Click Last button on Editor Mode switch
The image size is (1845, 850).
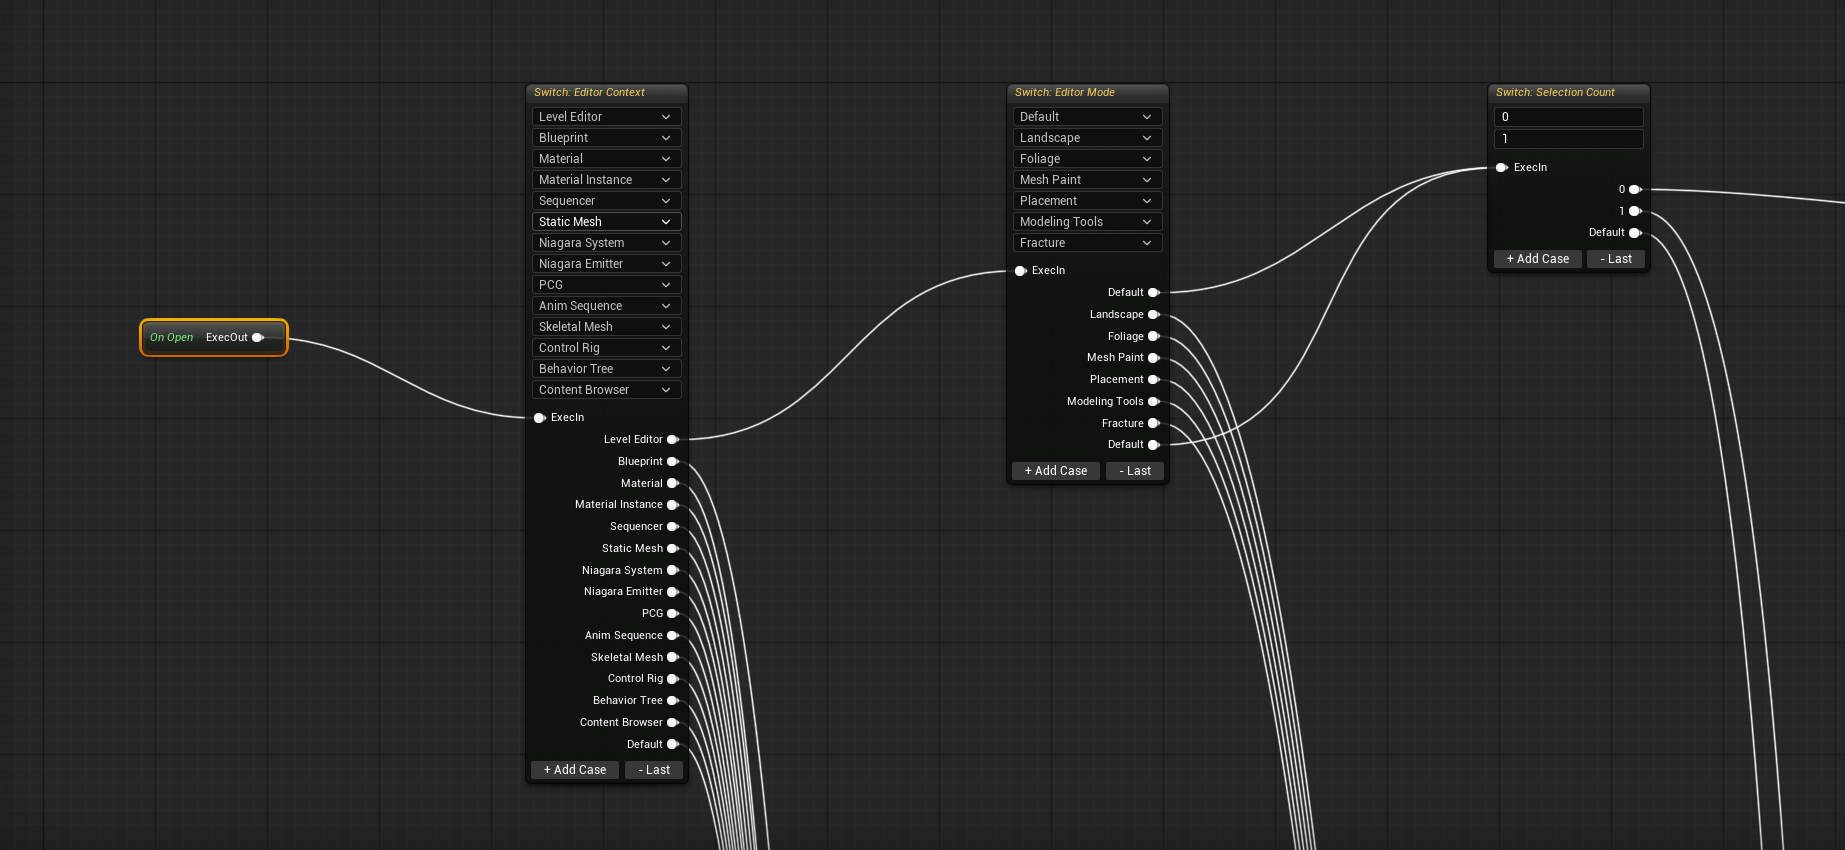click(1135, 471)
